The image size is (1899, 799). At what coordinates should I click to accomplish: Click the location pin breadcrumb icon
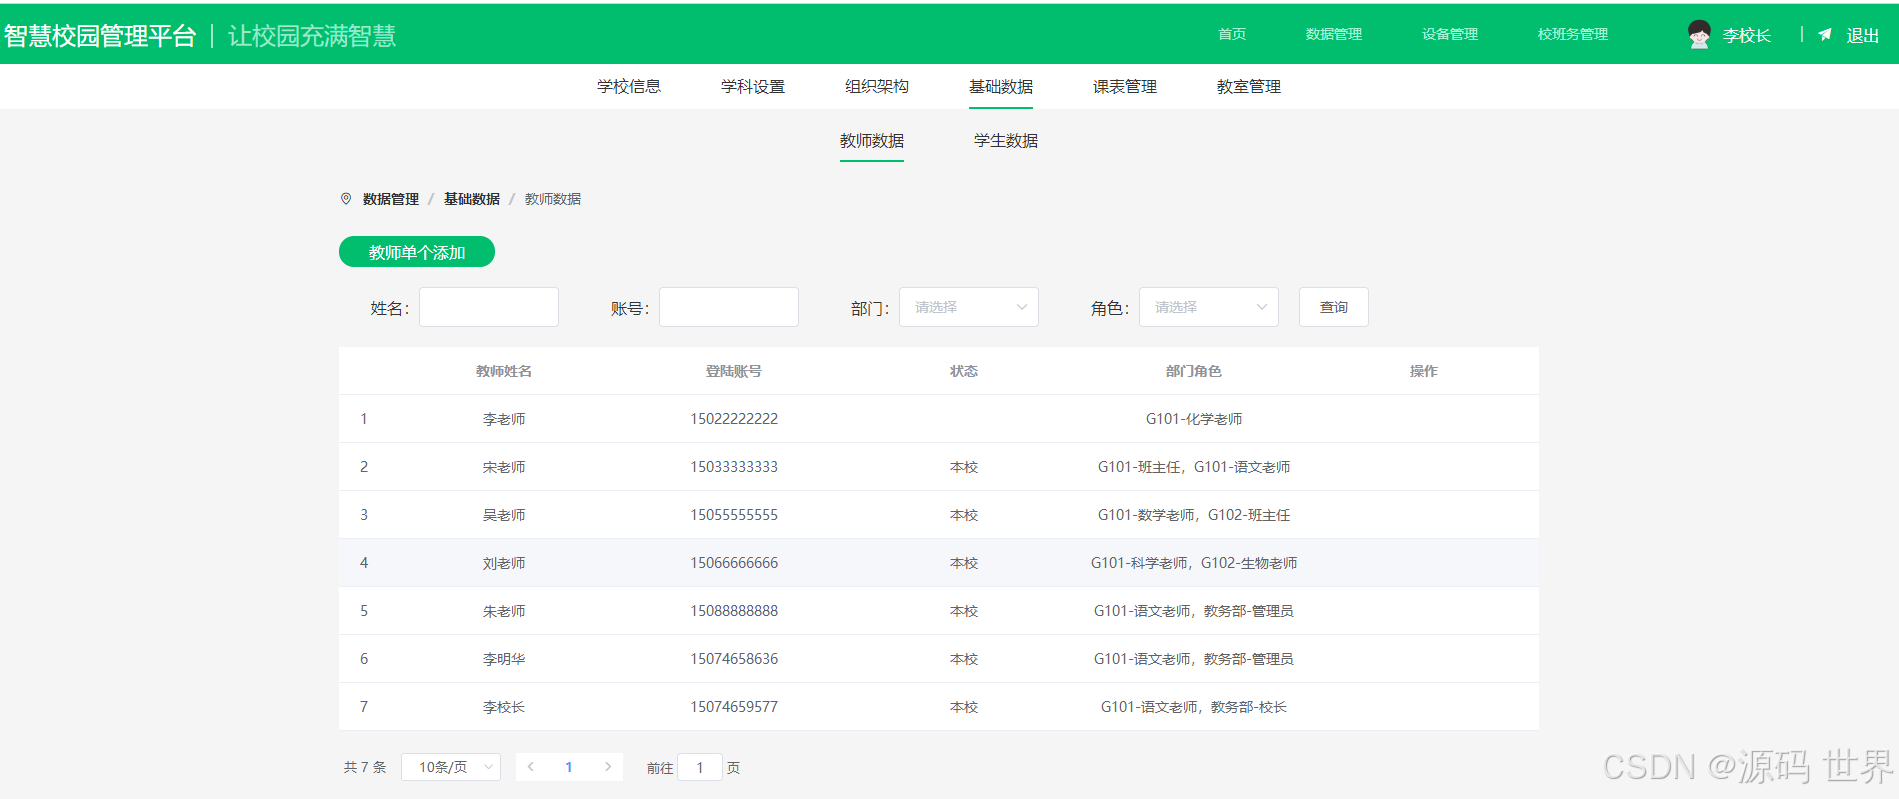click(x=346, y=199)
